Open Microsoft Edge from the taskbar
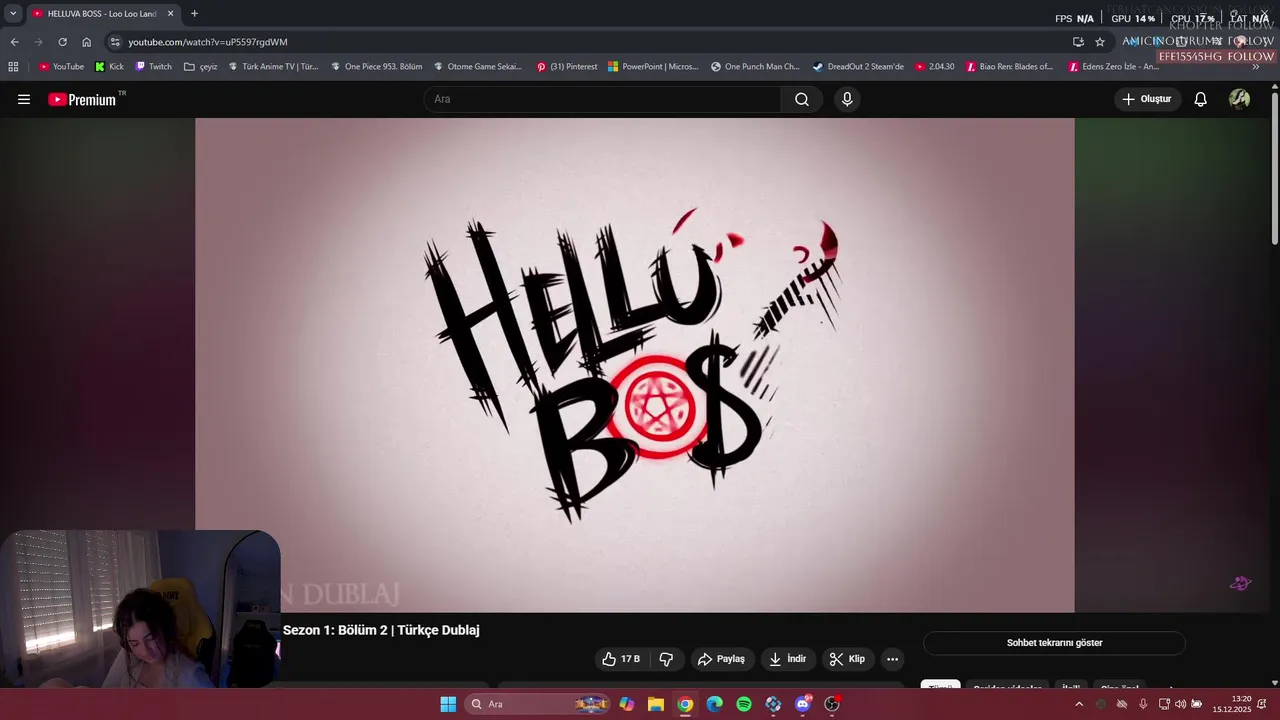The image size is (1280, 720). pyautogui.click(x=714, y=704)
